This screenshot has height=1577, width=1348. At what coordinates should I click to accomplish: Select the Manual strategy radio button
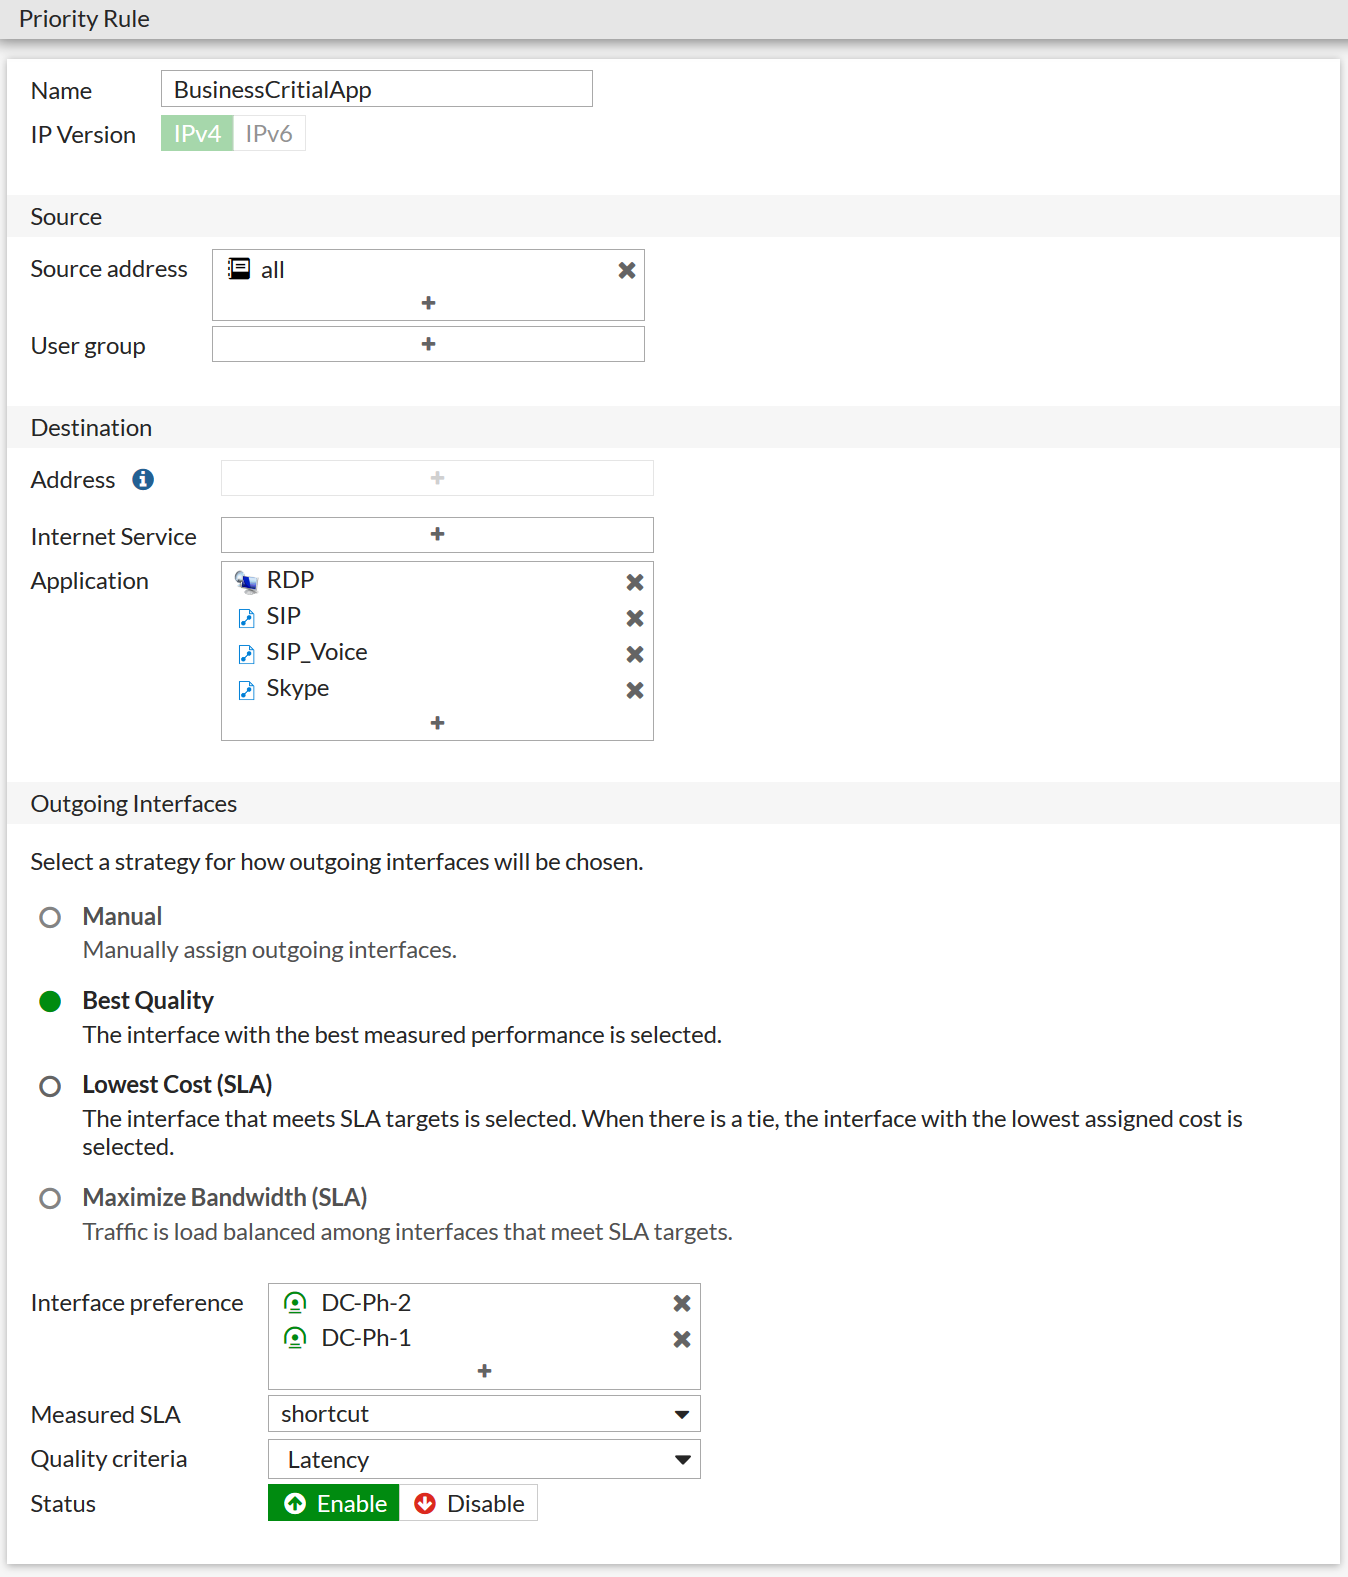click(x=50, y=917)
